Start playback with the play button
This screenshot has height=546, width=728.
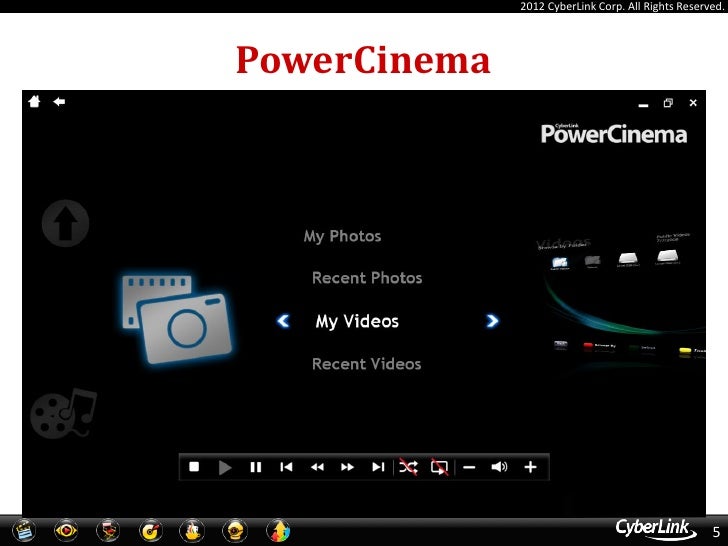click(x=225, y=467)
